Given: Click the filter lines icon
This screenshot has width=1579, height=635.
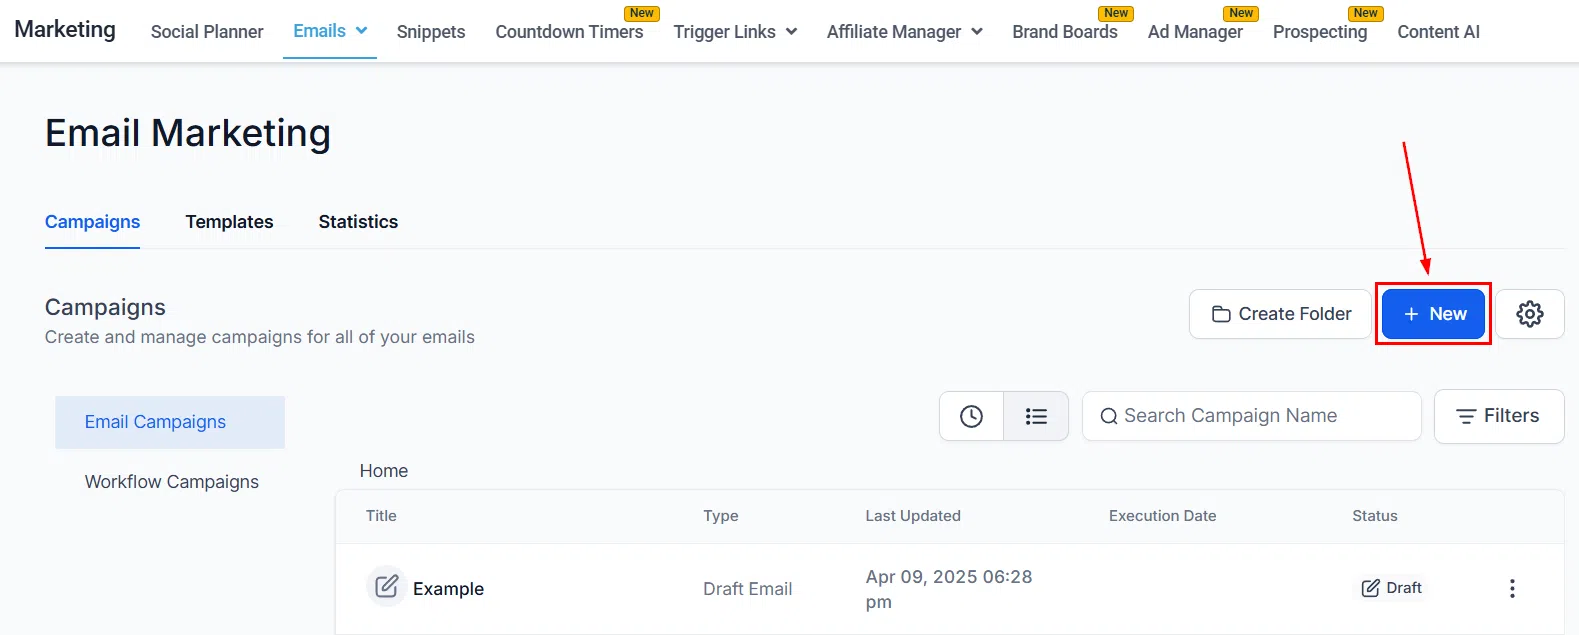Looking at the screenshot, I should click(1465, 416).
